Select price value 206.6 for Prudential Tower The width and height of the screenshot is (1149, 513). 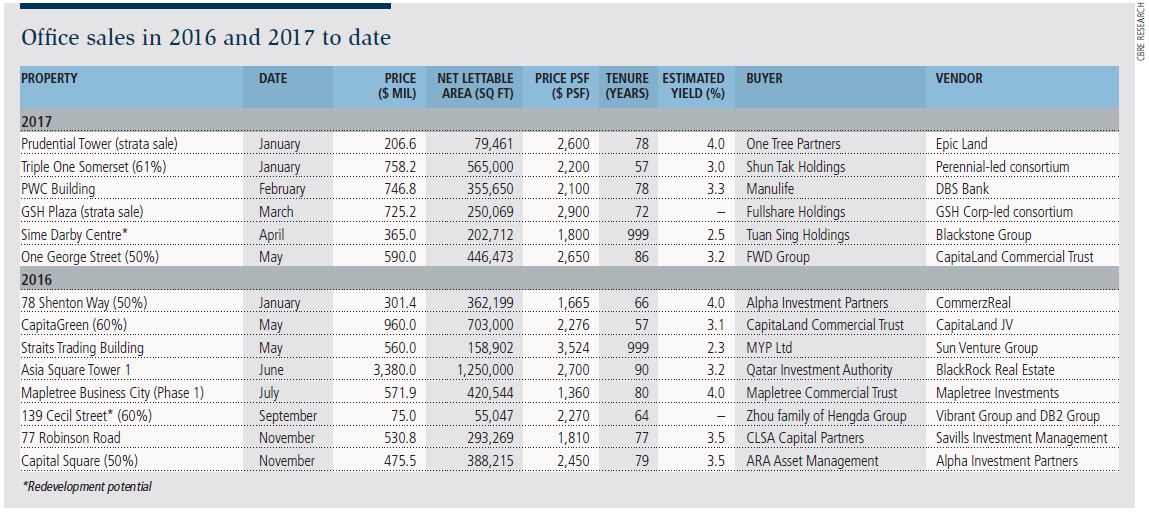click(x=401, y=144)
